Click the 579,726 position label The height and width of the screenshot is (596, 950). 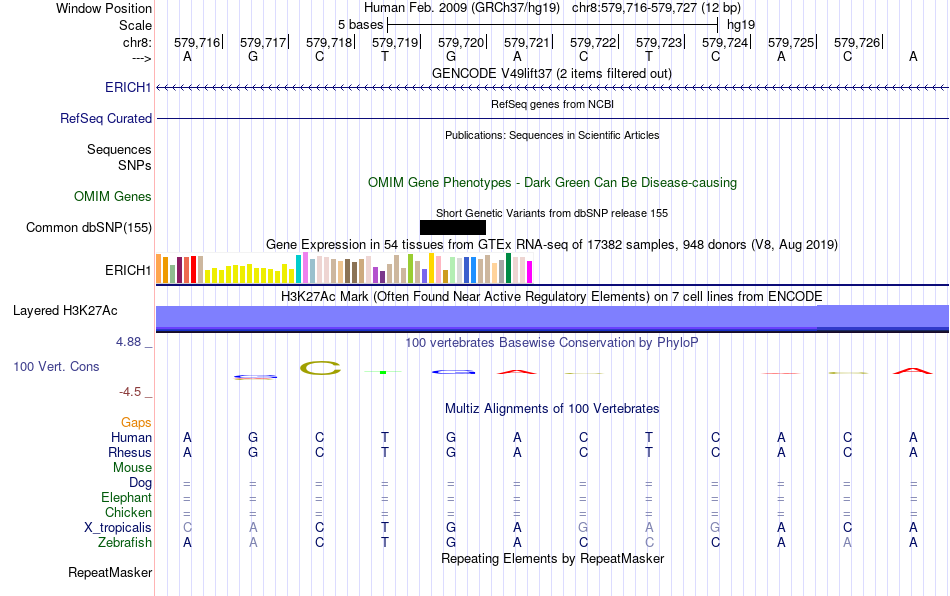857,42
